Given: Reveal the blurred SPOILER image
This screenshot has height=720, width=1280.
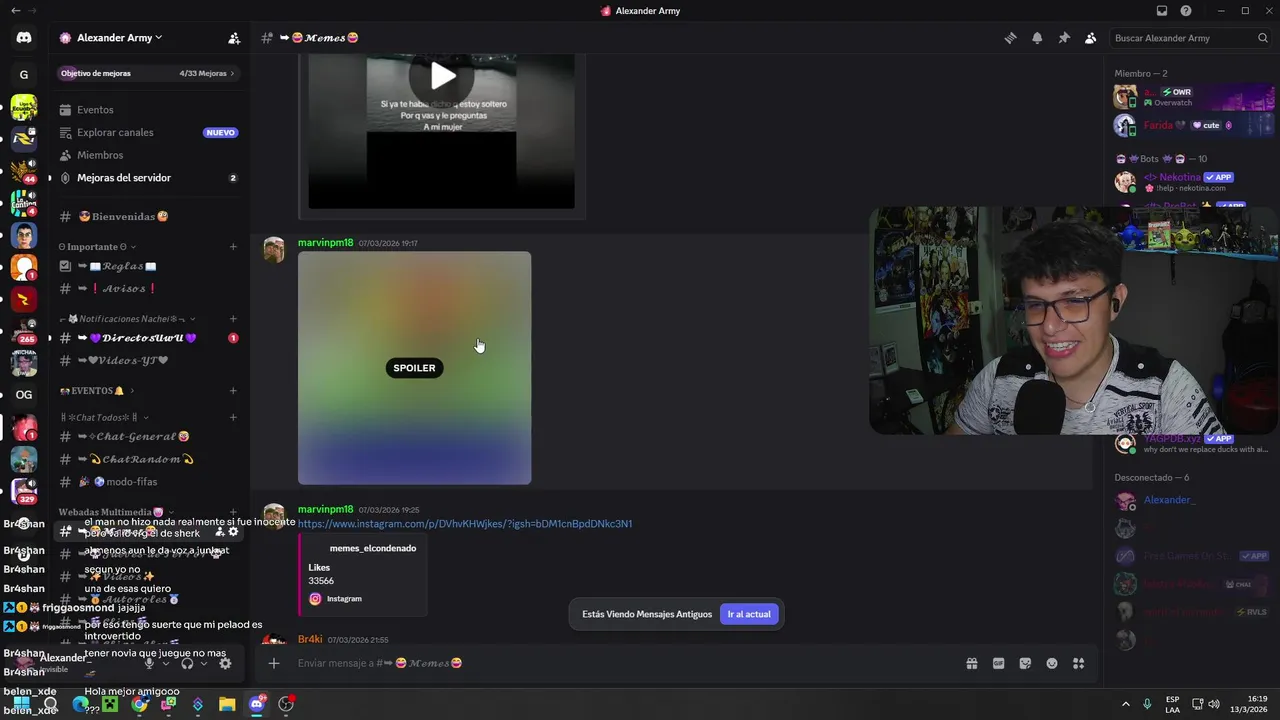Looking at the screenshot, I should [414, 368].
